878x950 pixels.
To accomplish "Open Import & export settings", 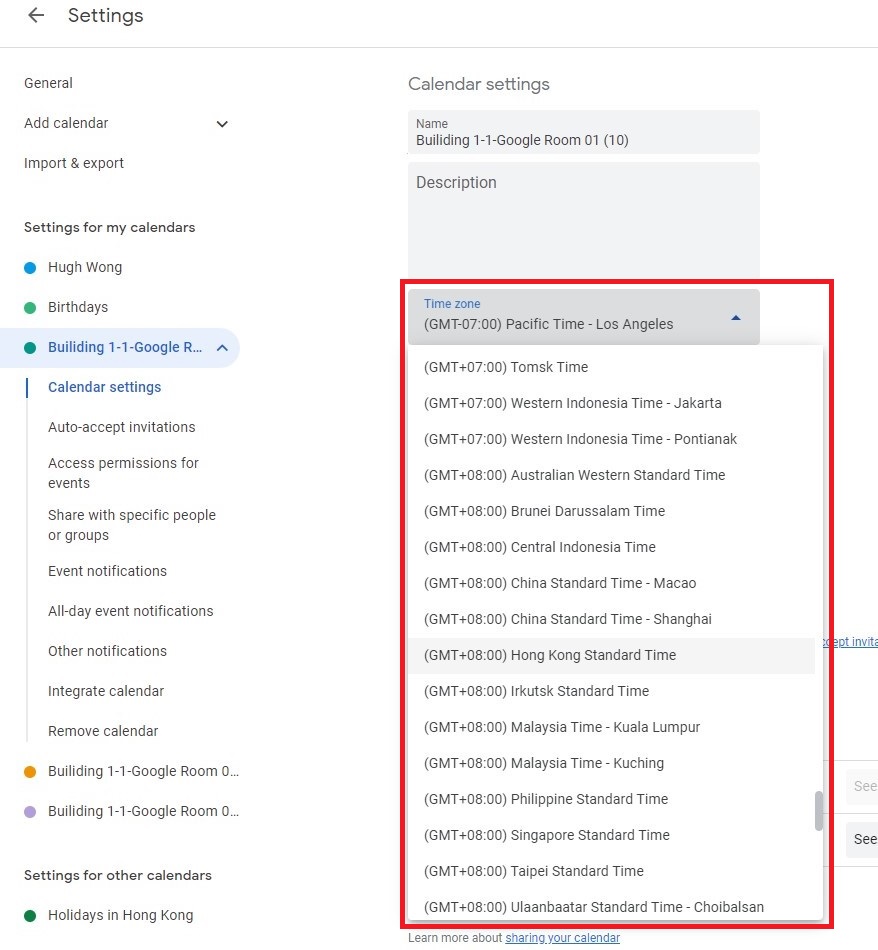I will pyautogui.click(x=74, y=163).
